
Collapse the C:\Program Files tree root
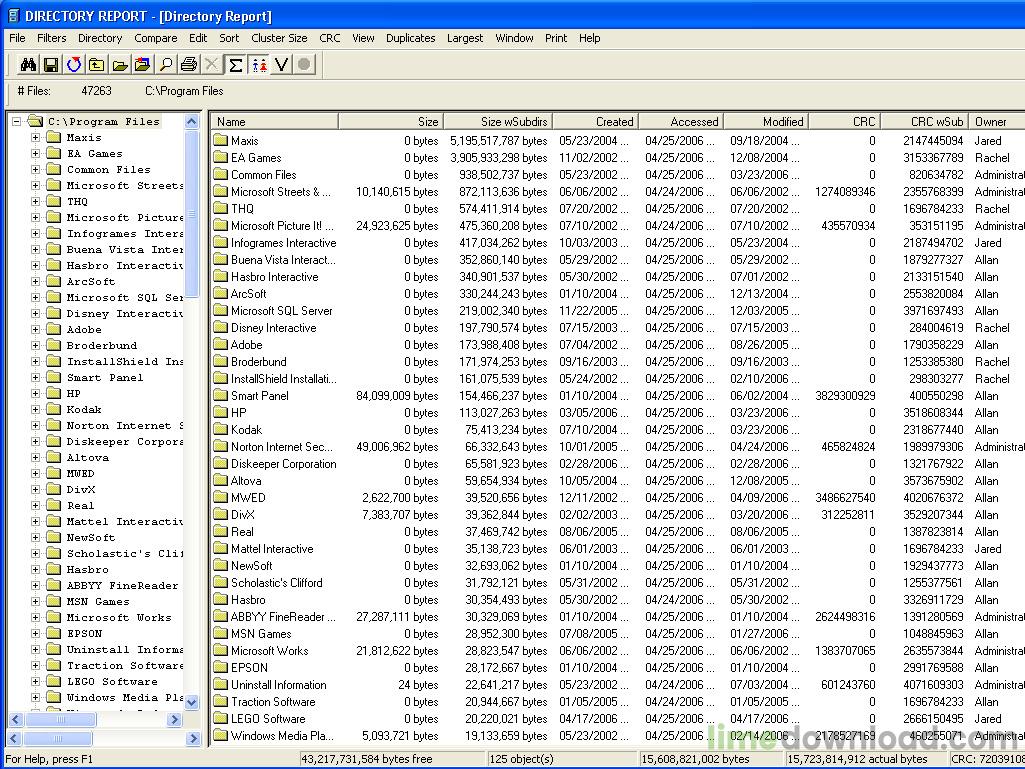pos(17,122)
